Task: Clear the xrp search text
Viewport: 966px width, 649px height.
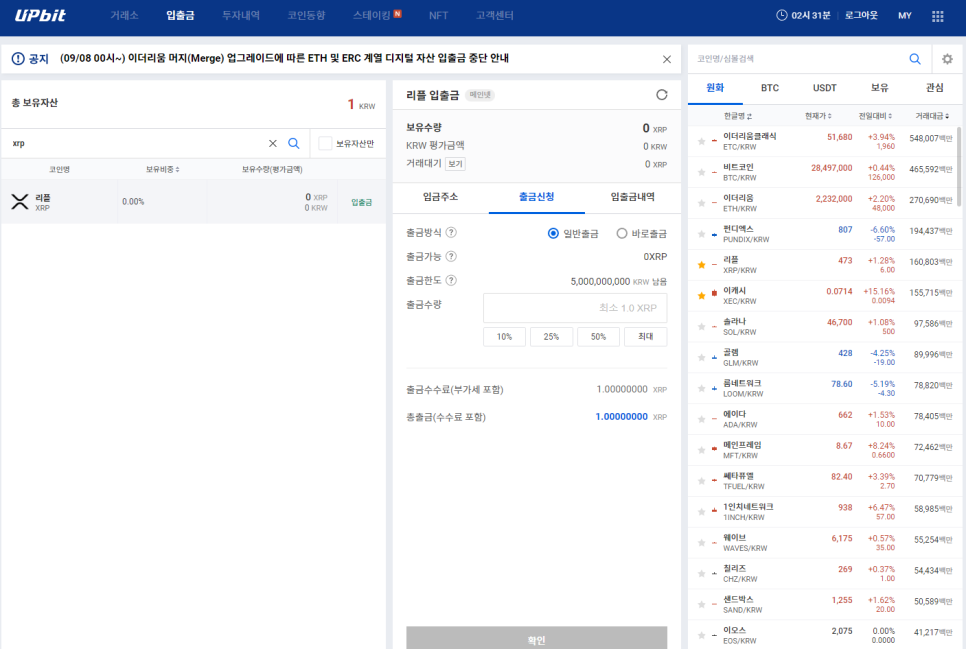Action: pyautogui.click(x=272, y=144)
